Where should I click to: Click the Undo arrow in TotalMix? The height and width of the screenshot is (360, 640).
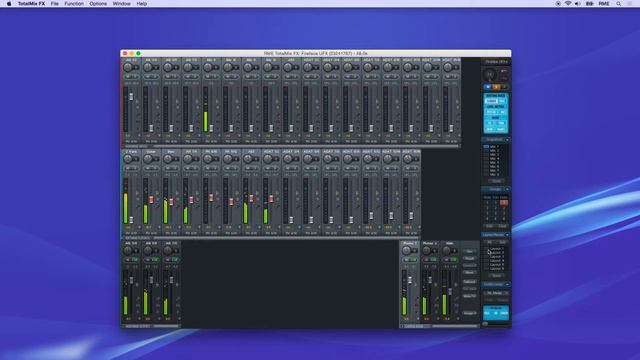[x=504, y=71]
